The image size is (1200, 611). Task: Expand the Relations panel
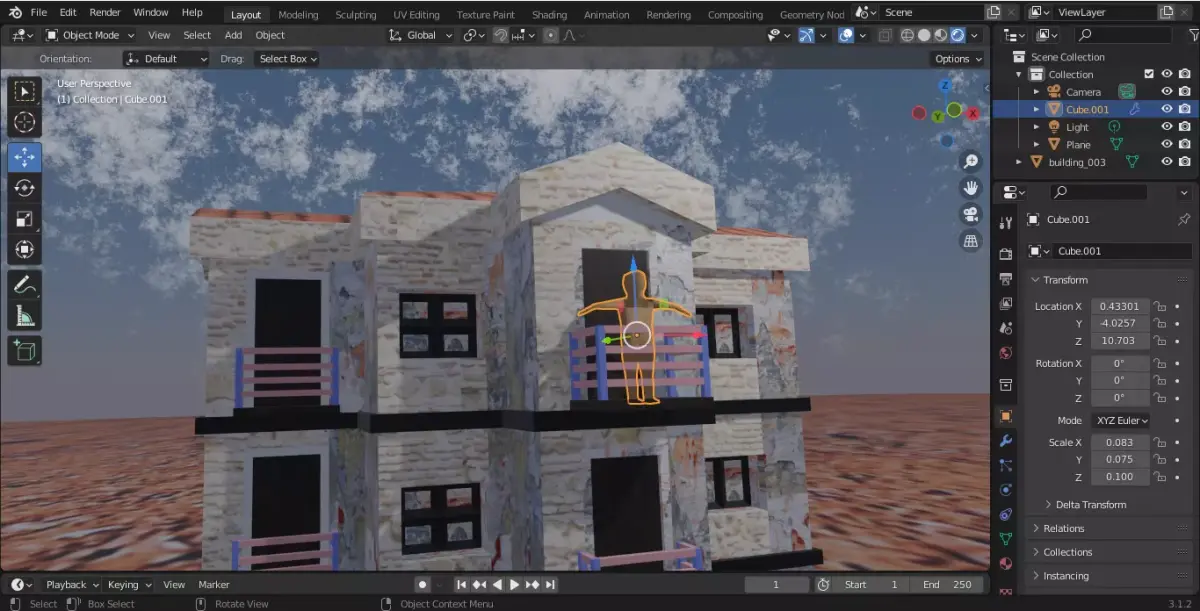pyautogui.click(x=1063, y=528)
